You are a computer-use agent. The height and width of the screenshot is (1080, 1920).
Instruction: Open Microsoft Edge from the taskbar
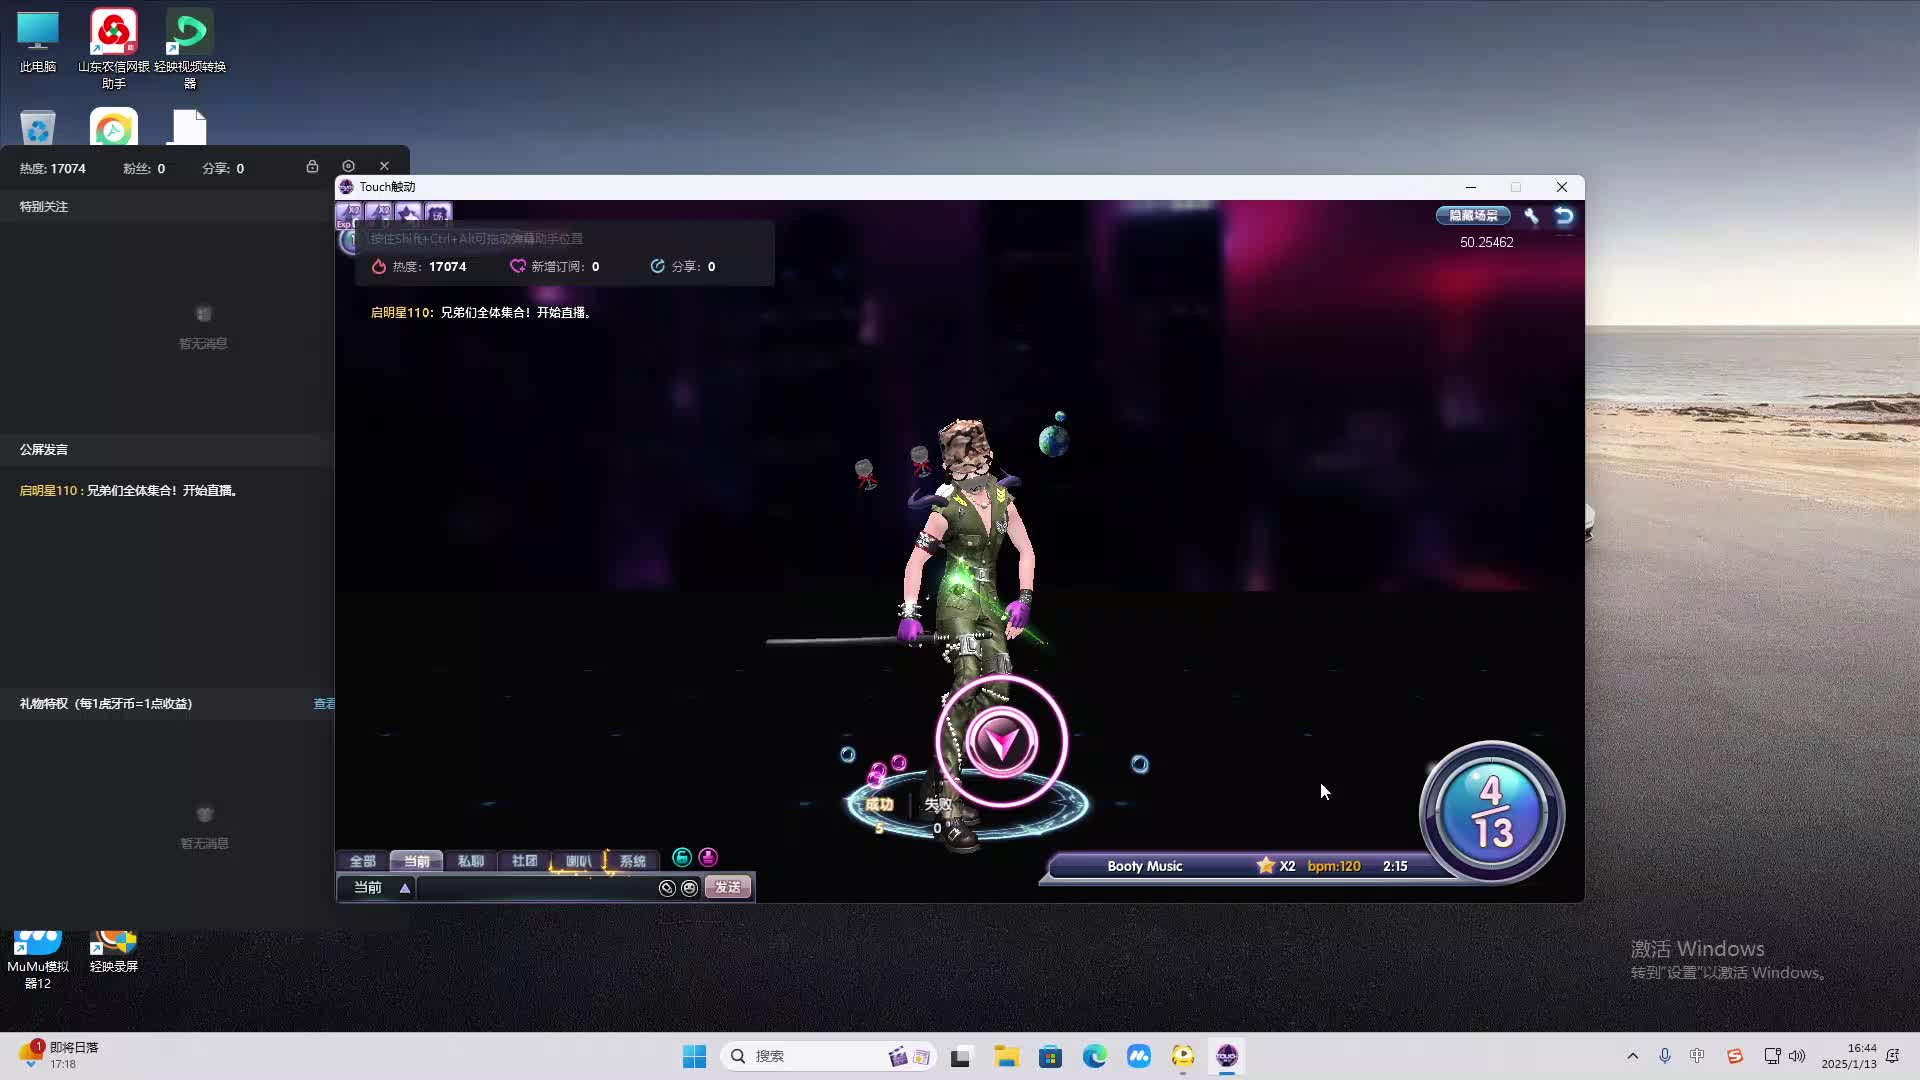pyautogui.click(x=1095, y=1056)
